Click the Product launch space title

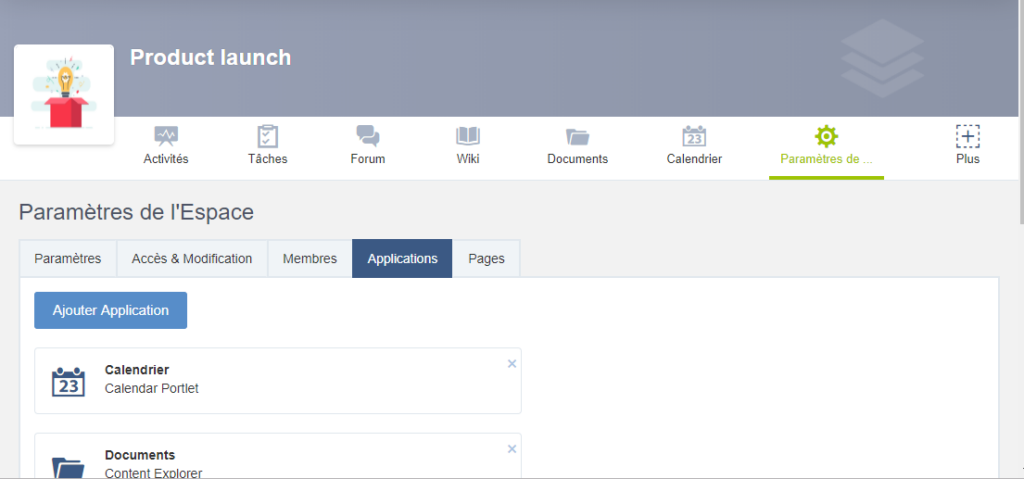click(x=210, y=58)
